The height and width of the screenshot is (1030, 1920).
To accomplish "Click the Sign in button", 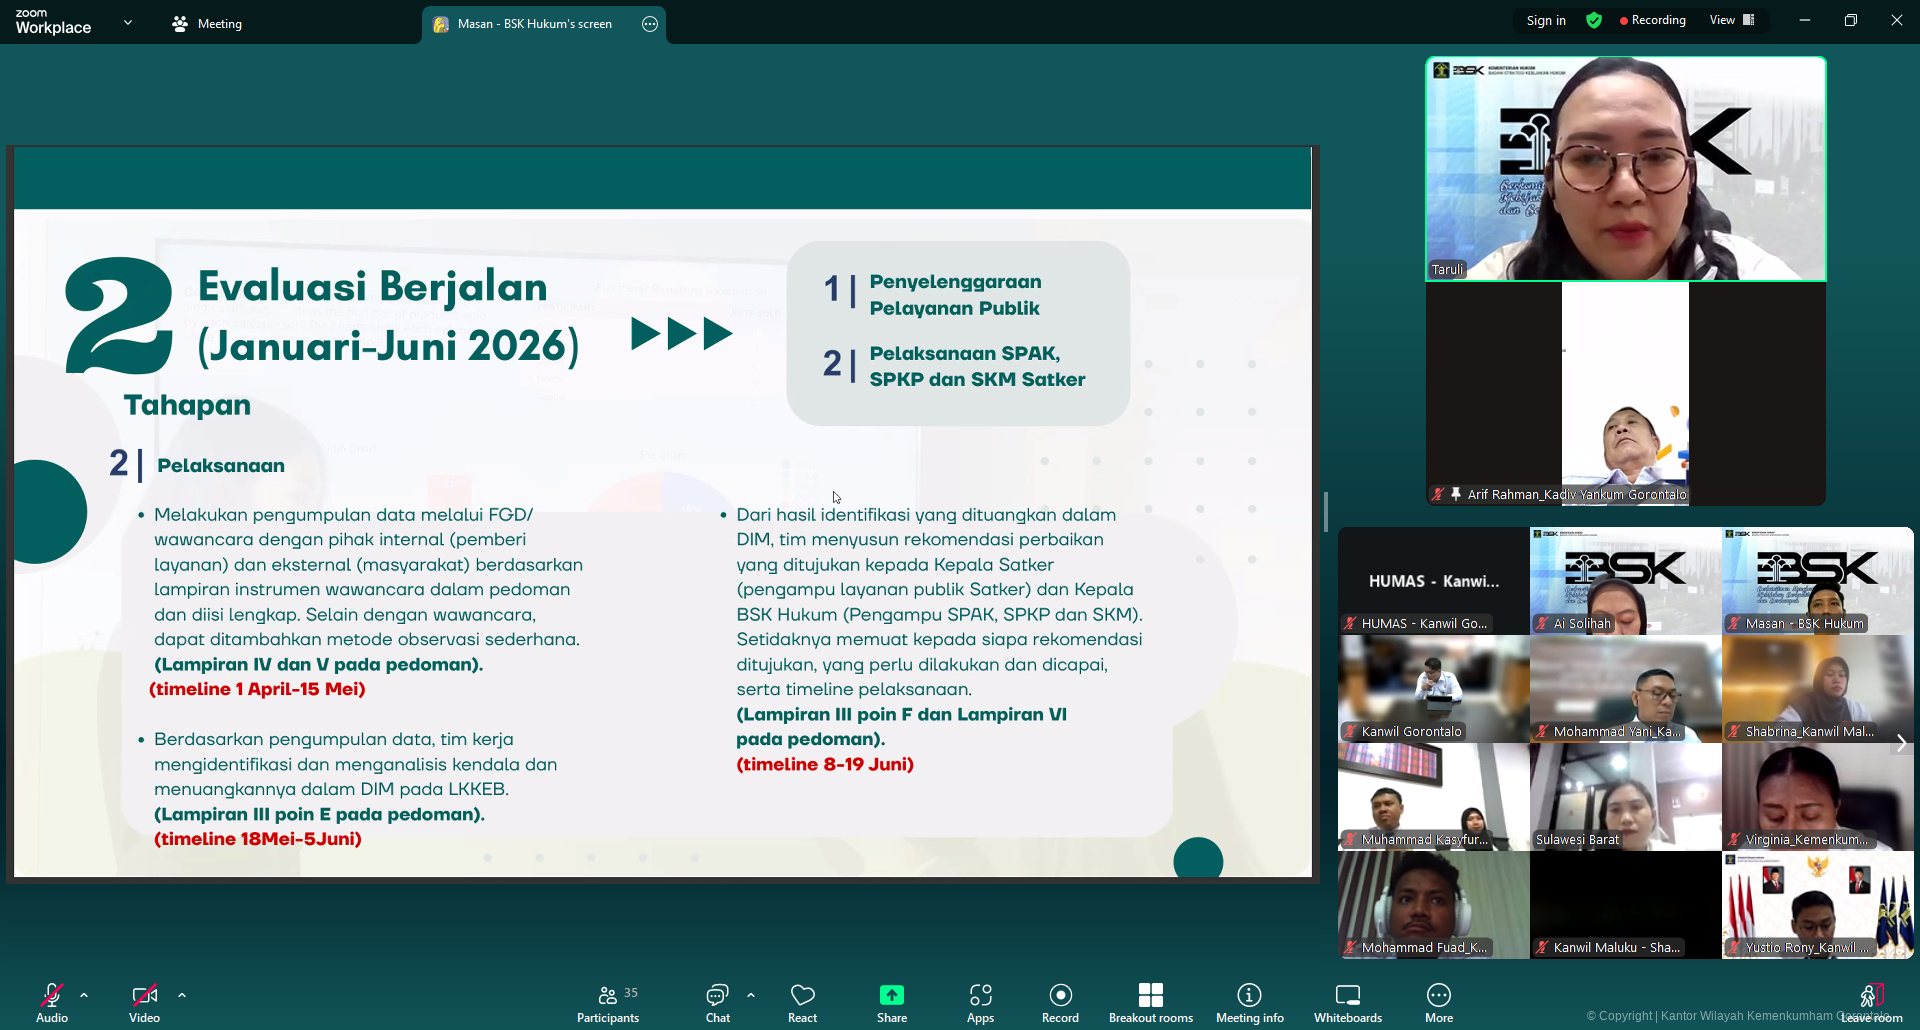I will pyautogui.click(x=1546, y=20).
